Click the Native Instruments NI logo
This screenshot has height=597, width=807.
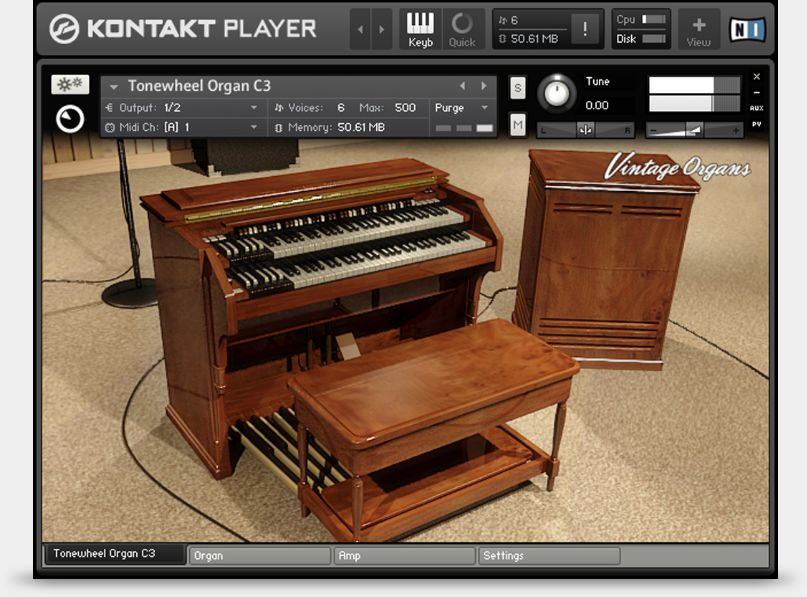[x=747, y=29]
